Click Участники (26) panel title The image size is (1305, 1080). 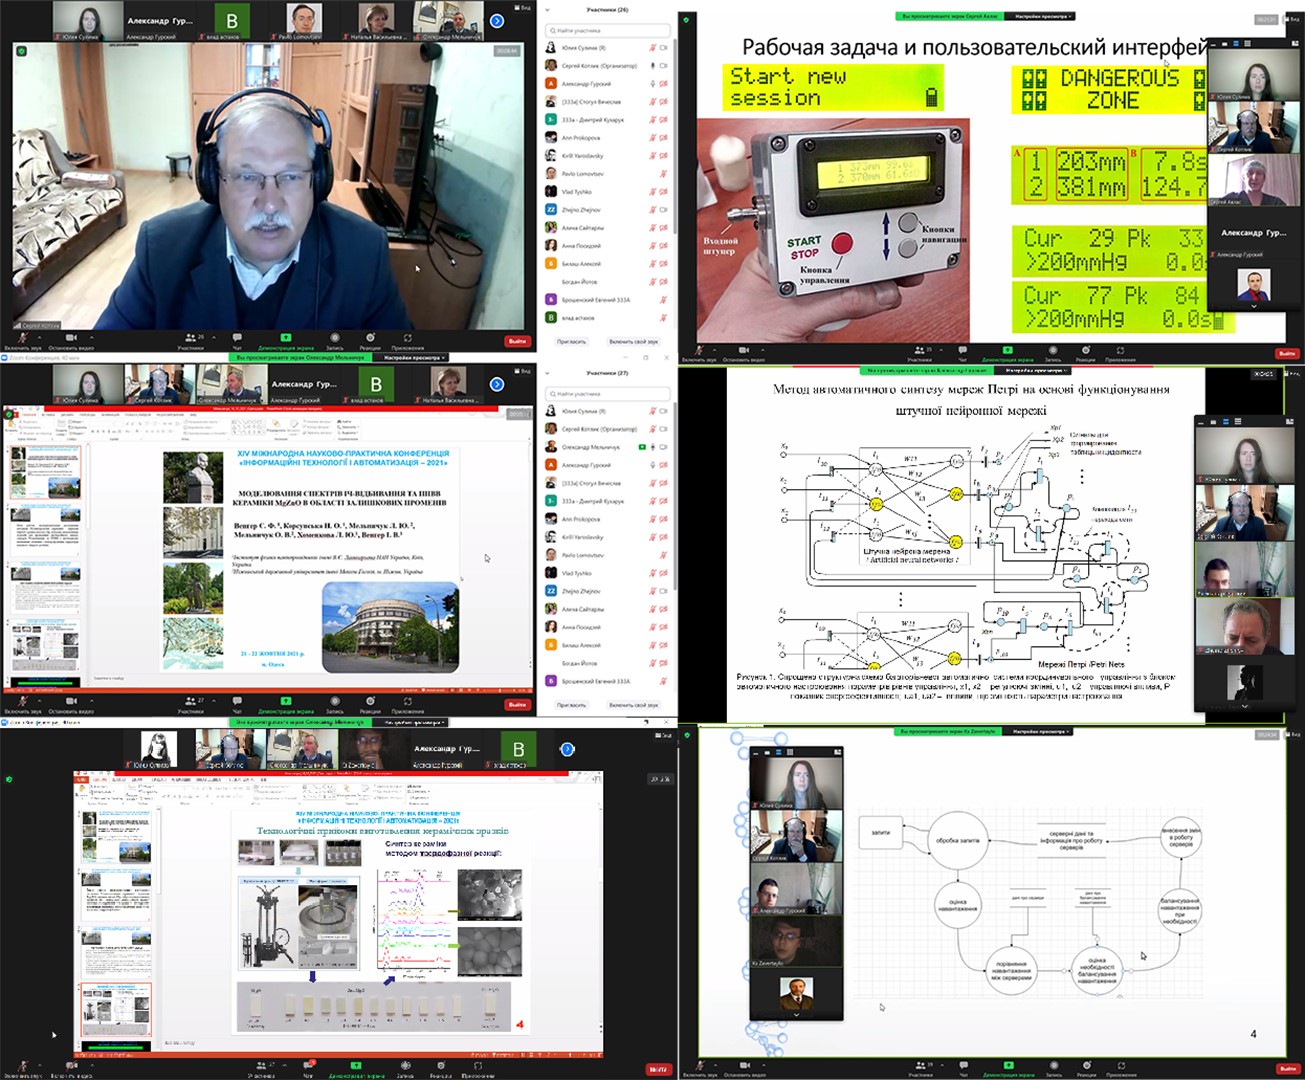pos(607,10)
